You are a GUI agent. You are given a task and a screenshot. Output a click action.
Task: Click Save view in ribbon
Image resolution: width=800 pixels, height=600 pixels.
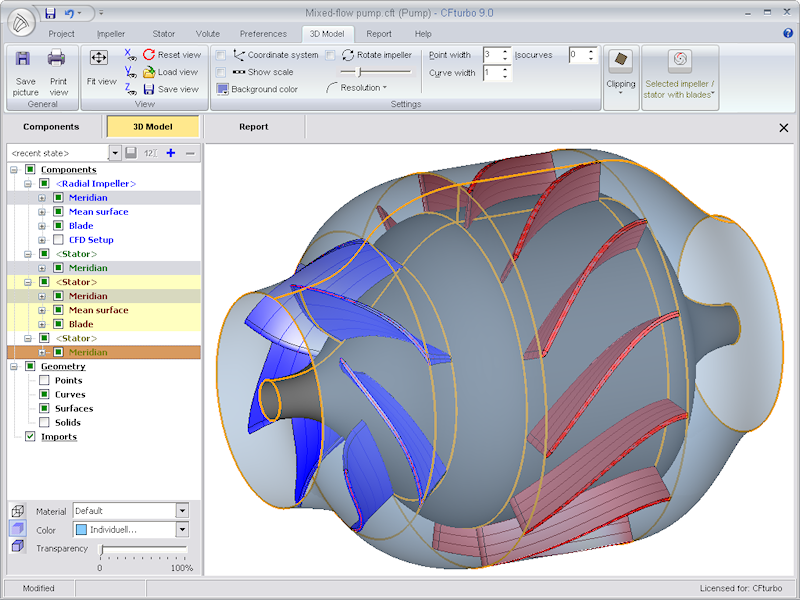[171, 89]
